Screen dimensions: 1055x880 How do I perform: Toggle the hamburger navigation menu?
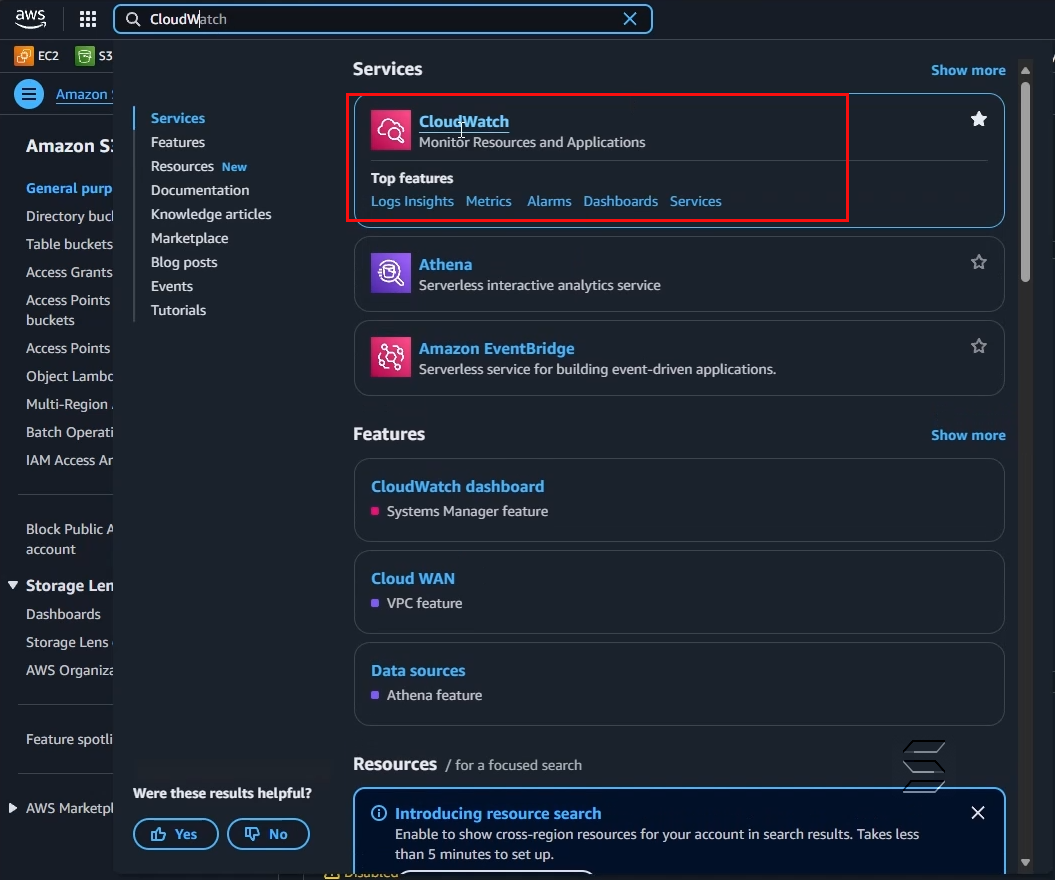coord(29,94)
